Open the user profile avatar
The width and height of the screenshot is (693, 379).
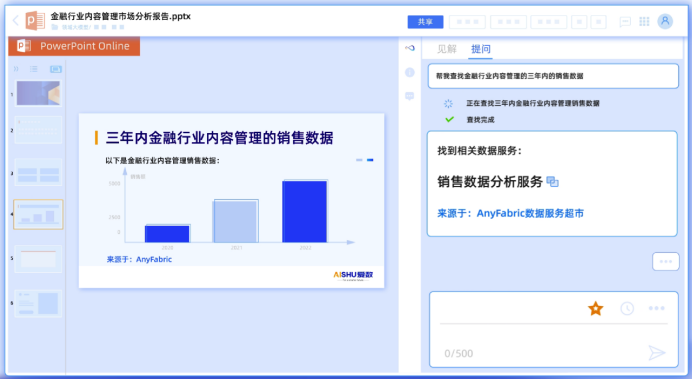pos(665,21)
